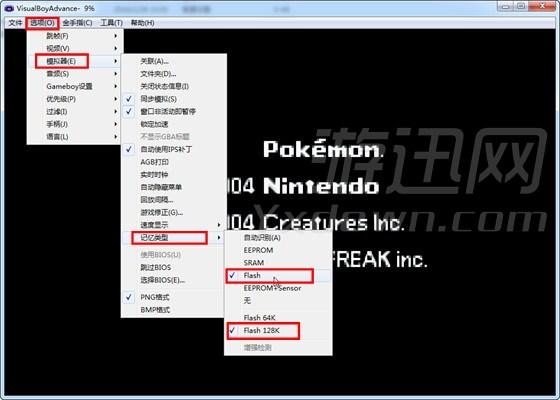Select the checked Flash save type
This screenshot has width=560, height=400.
[x=278, y=275]
